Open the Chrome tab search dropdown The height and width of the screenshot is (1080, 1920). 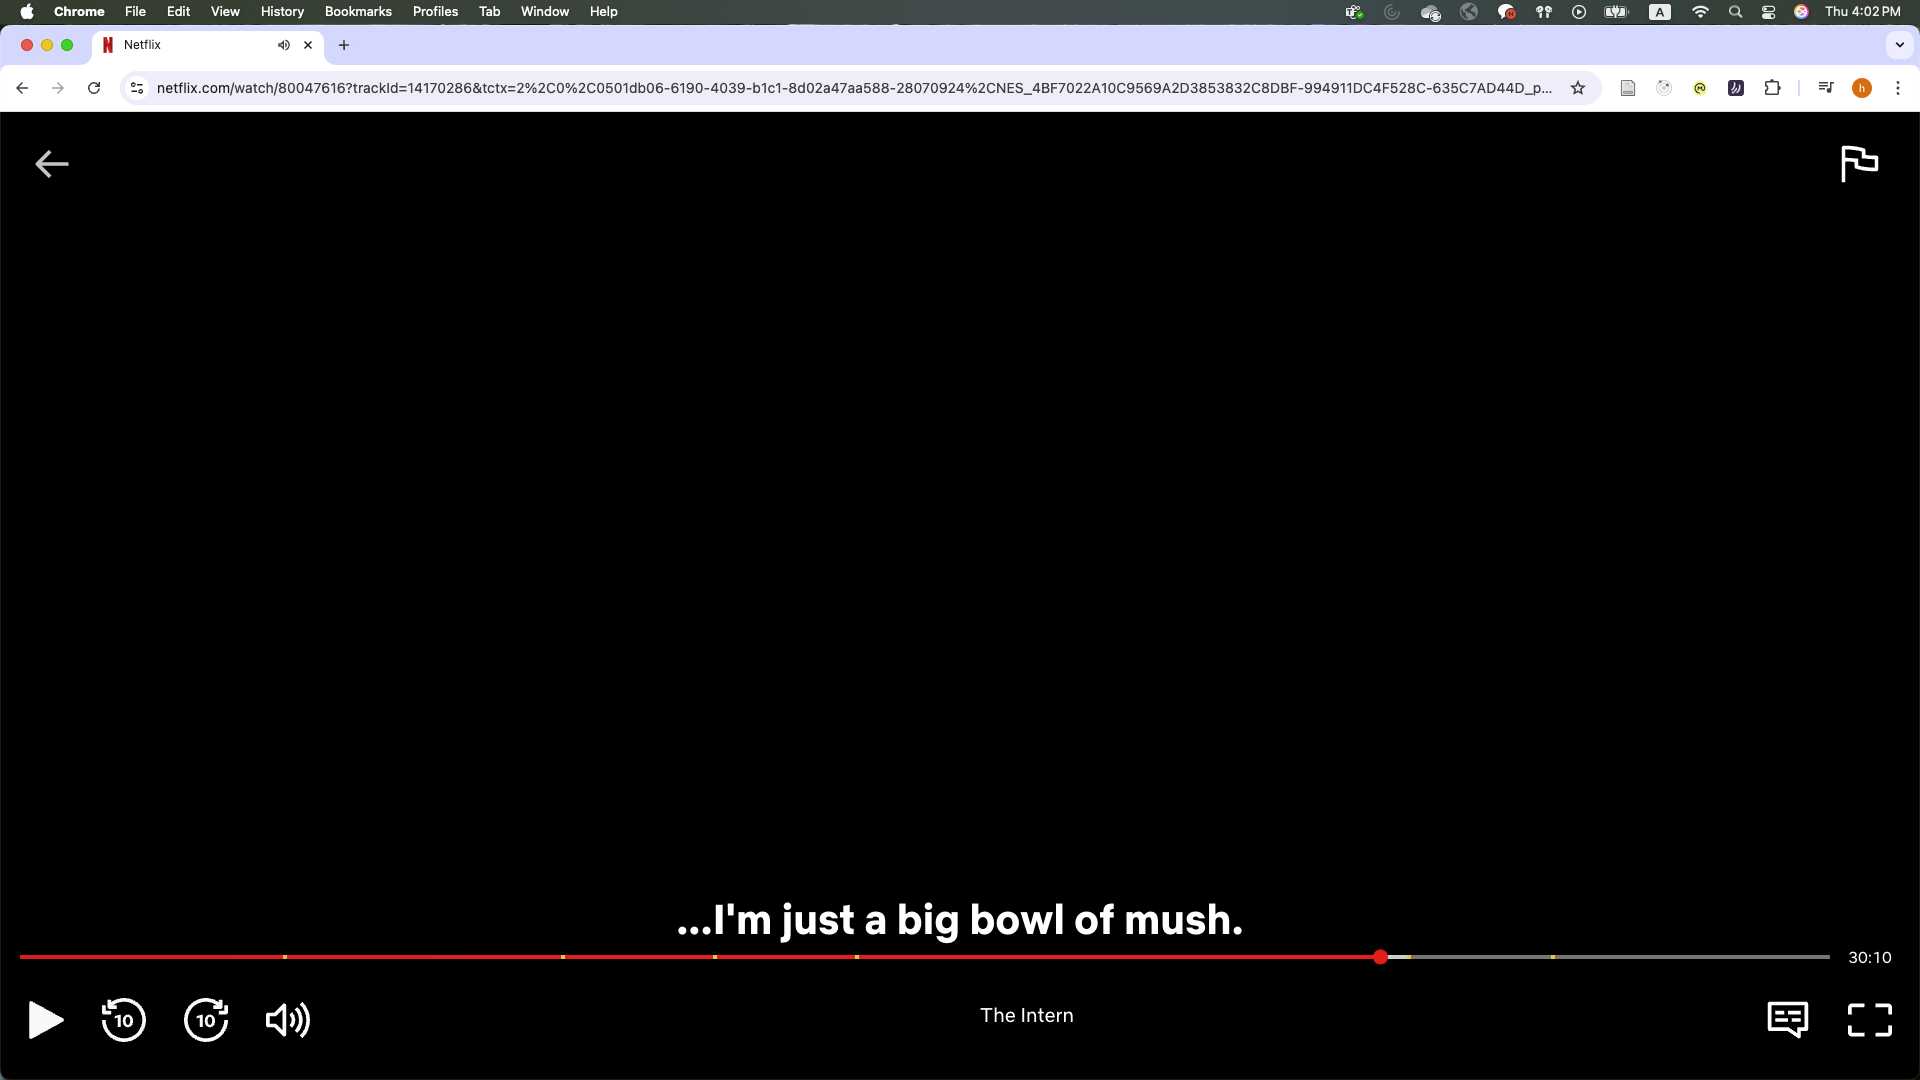coord(1899,45)
